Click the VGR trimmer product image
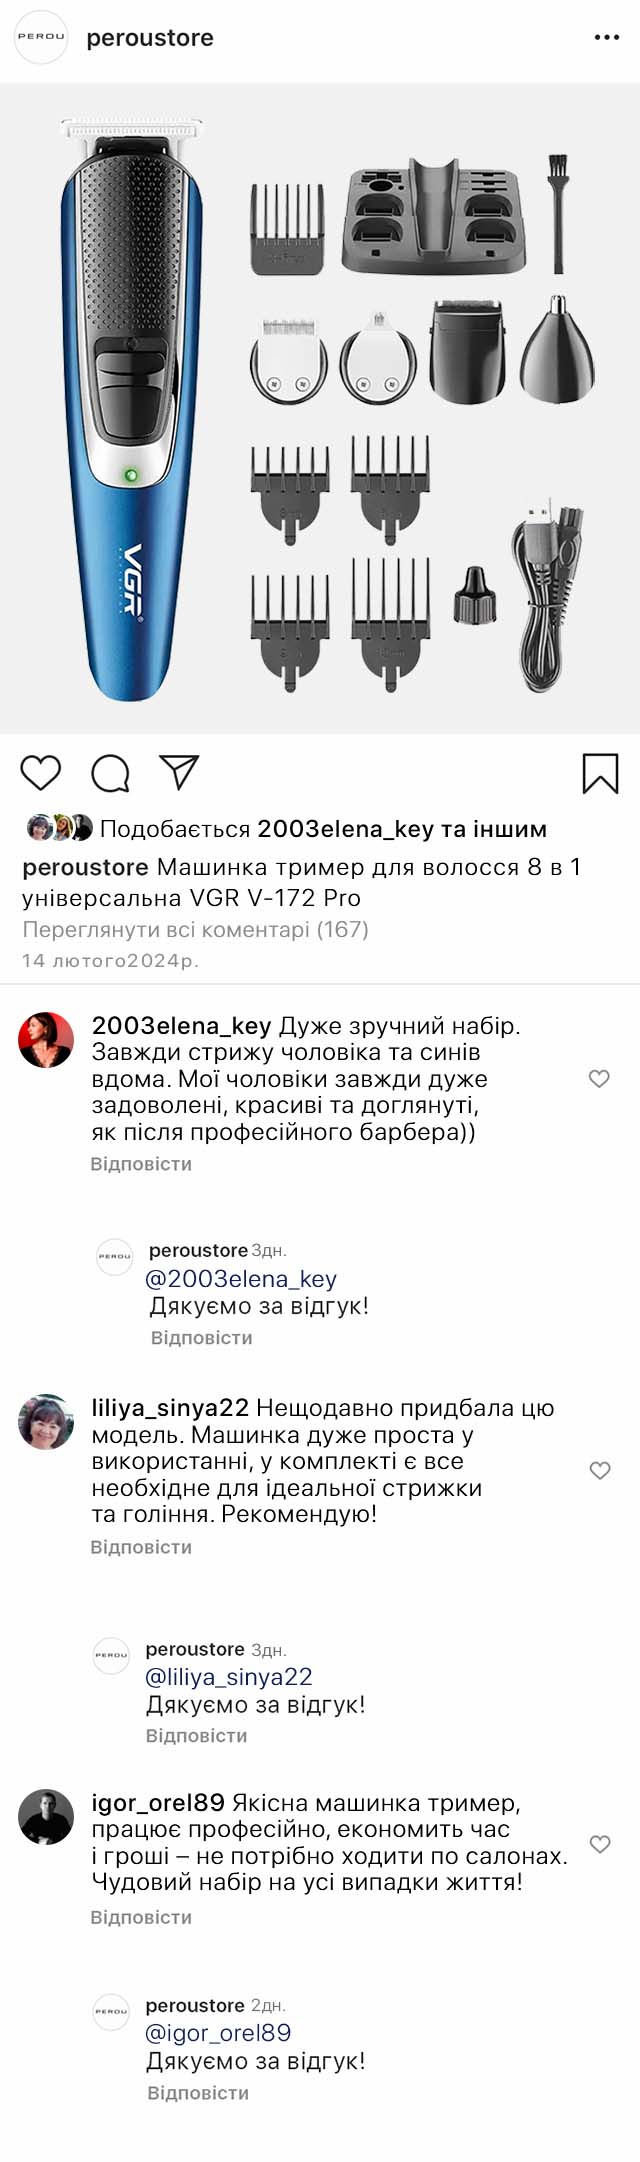The image size is (640, 2162). pos(320,408)
